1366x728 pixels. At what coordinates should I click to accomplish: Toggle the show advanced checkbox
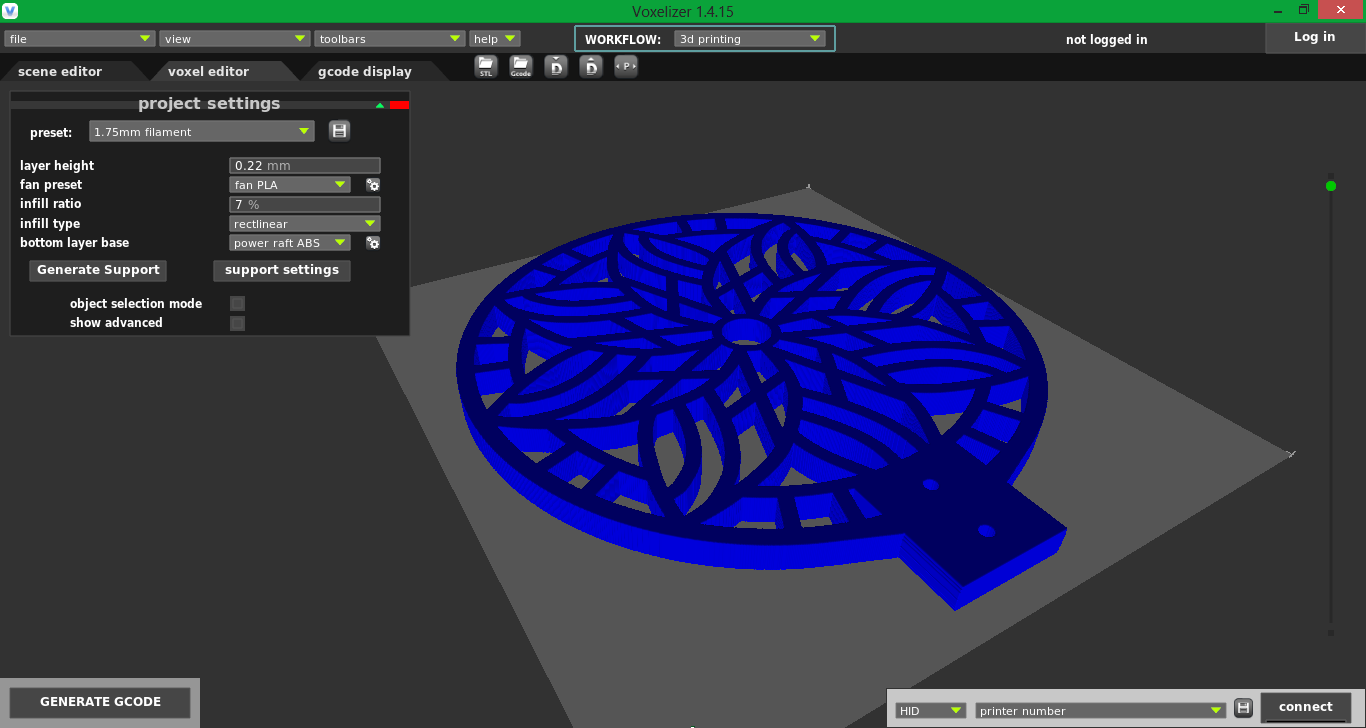click(x=237, y=323)
